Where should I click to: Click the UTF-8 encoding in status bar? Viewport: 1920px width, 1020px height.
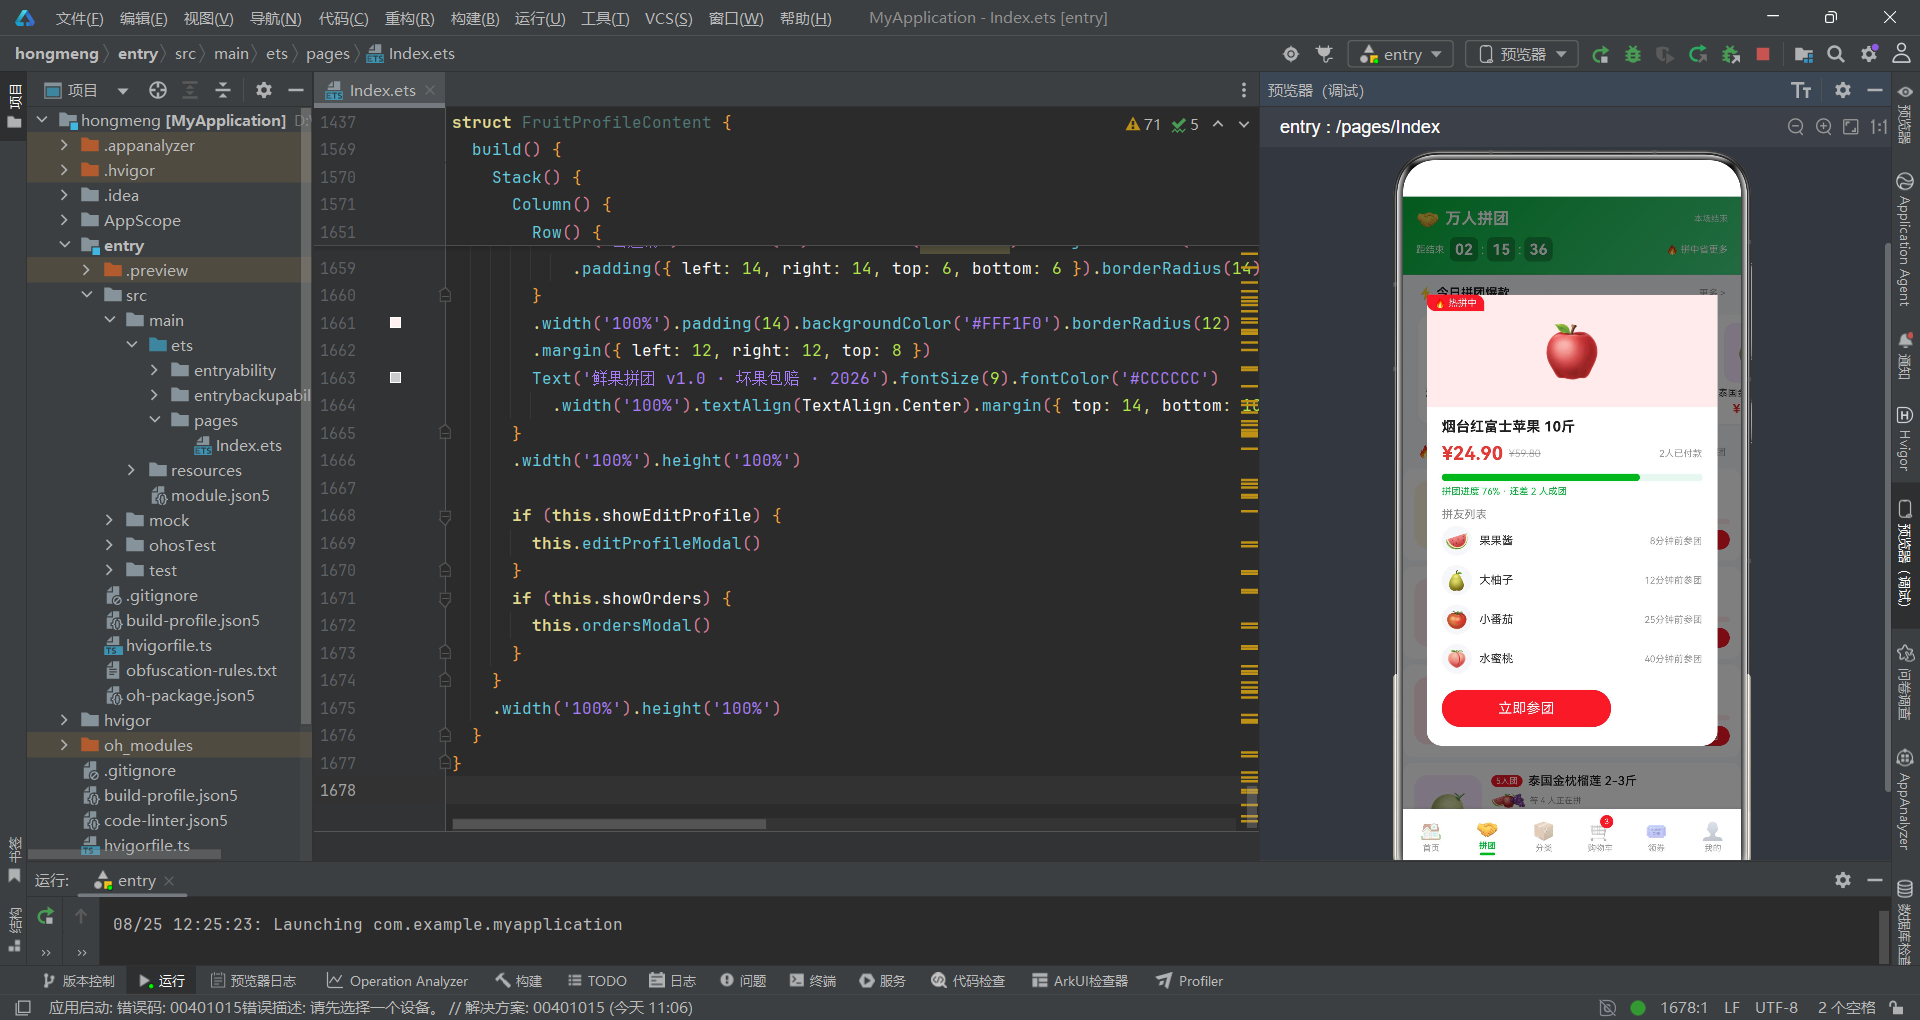(x=1776, y=1008)
